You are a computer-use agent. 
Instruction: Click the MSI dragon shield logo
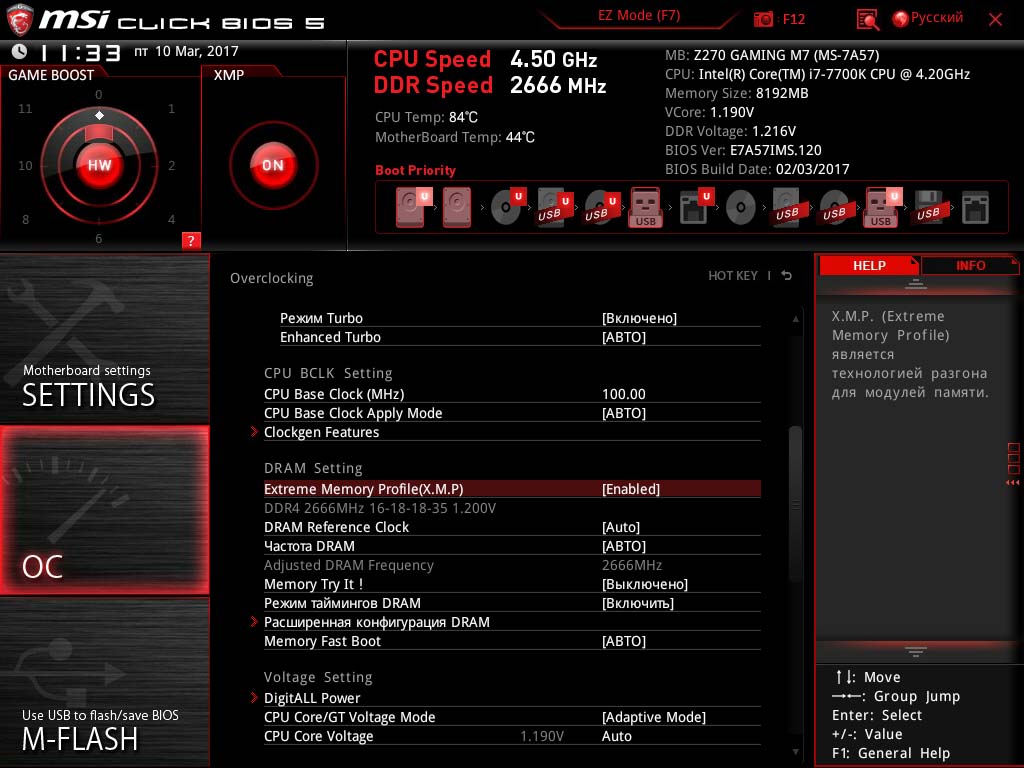tap(20, 19)
